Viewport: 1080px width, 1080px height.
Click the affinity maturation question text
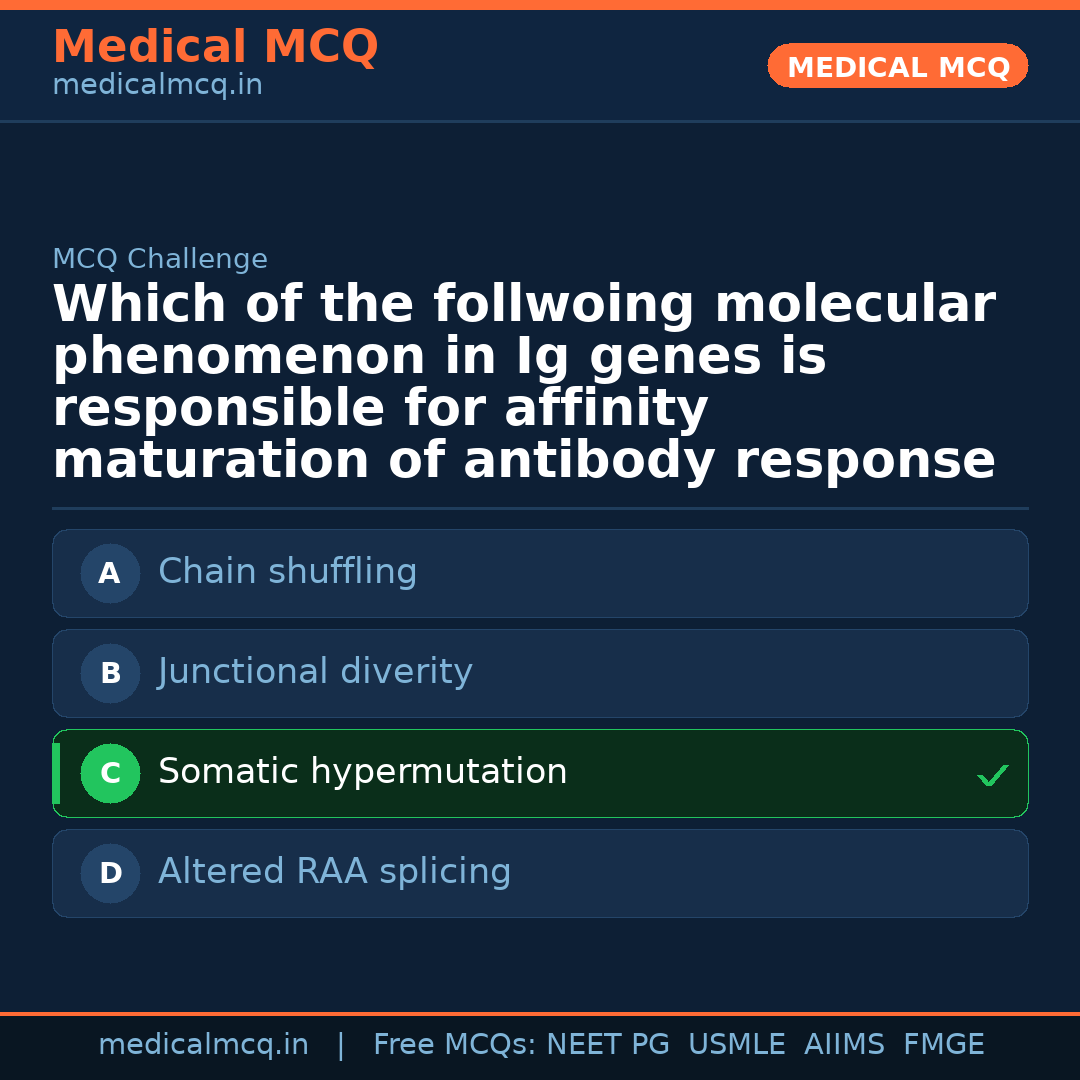(524, 383)
